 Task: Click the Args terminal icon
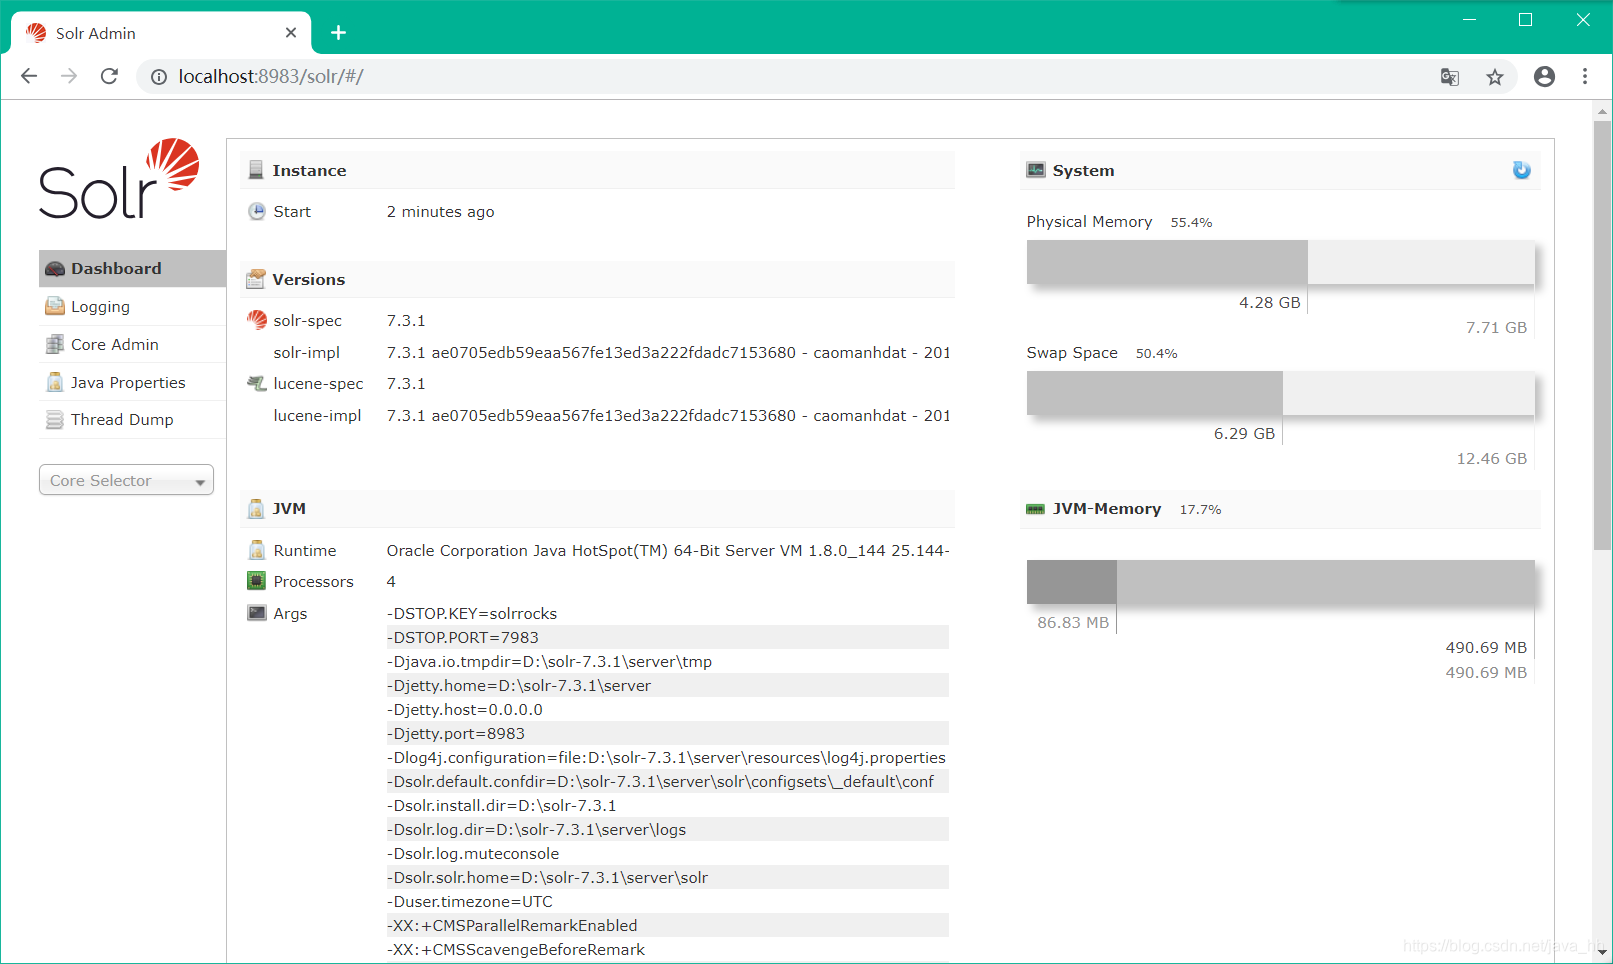point(257,613)
